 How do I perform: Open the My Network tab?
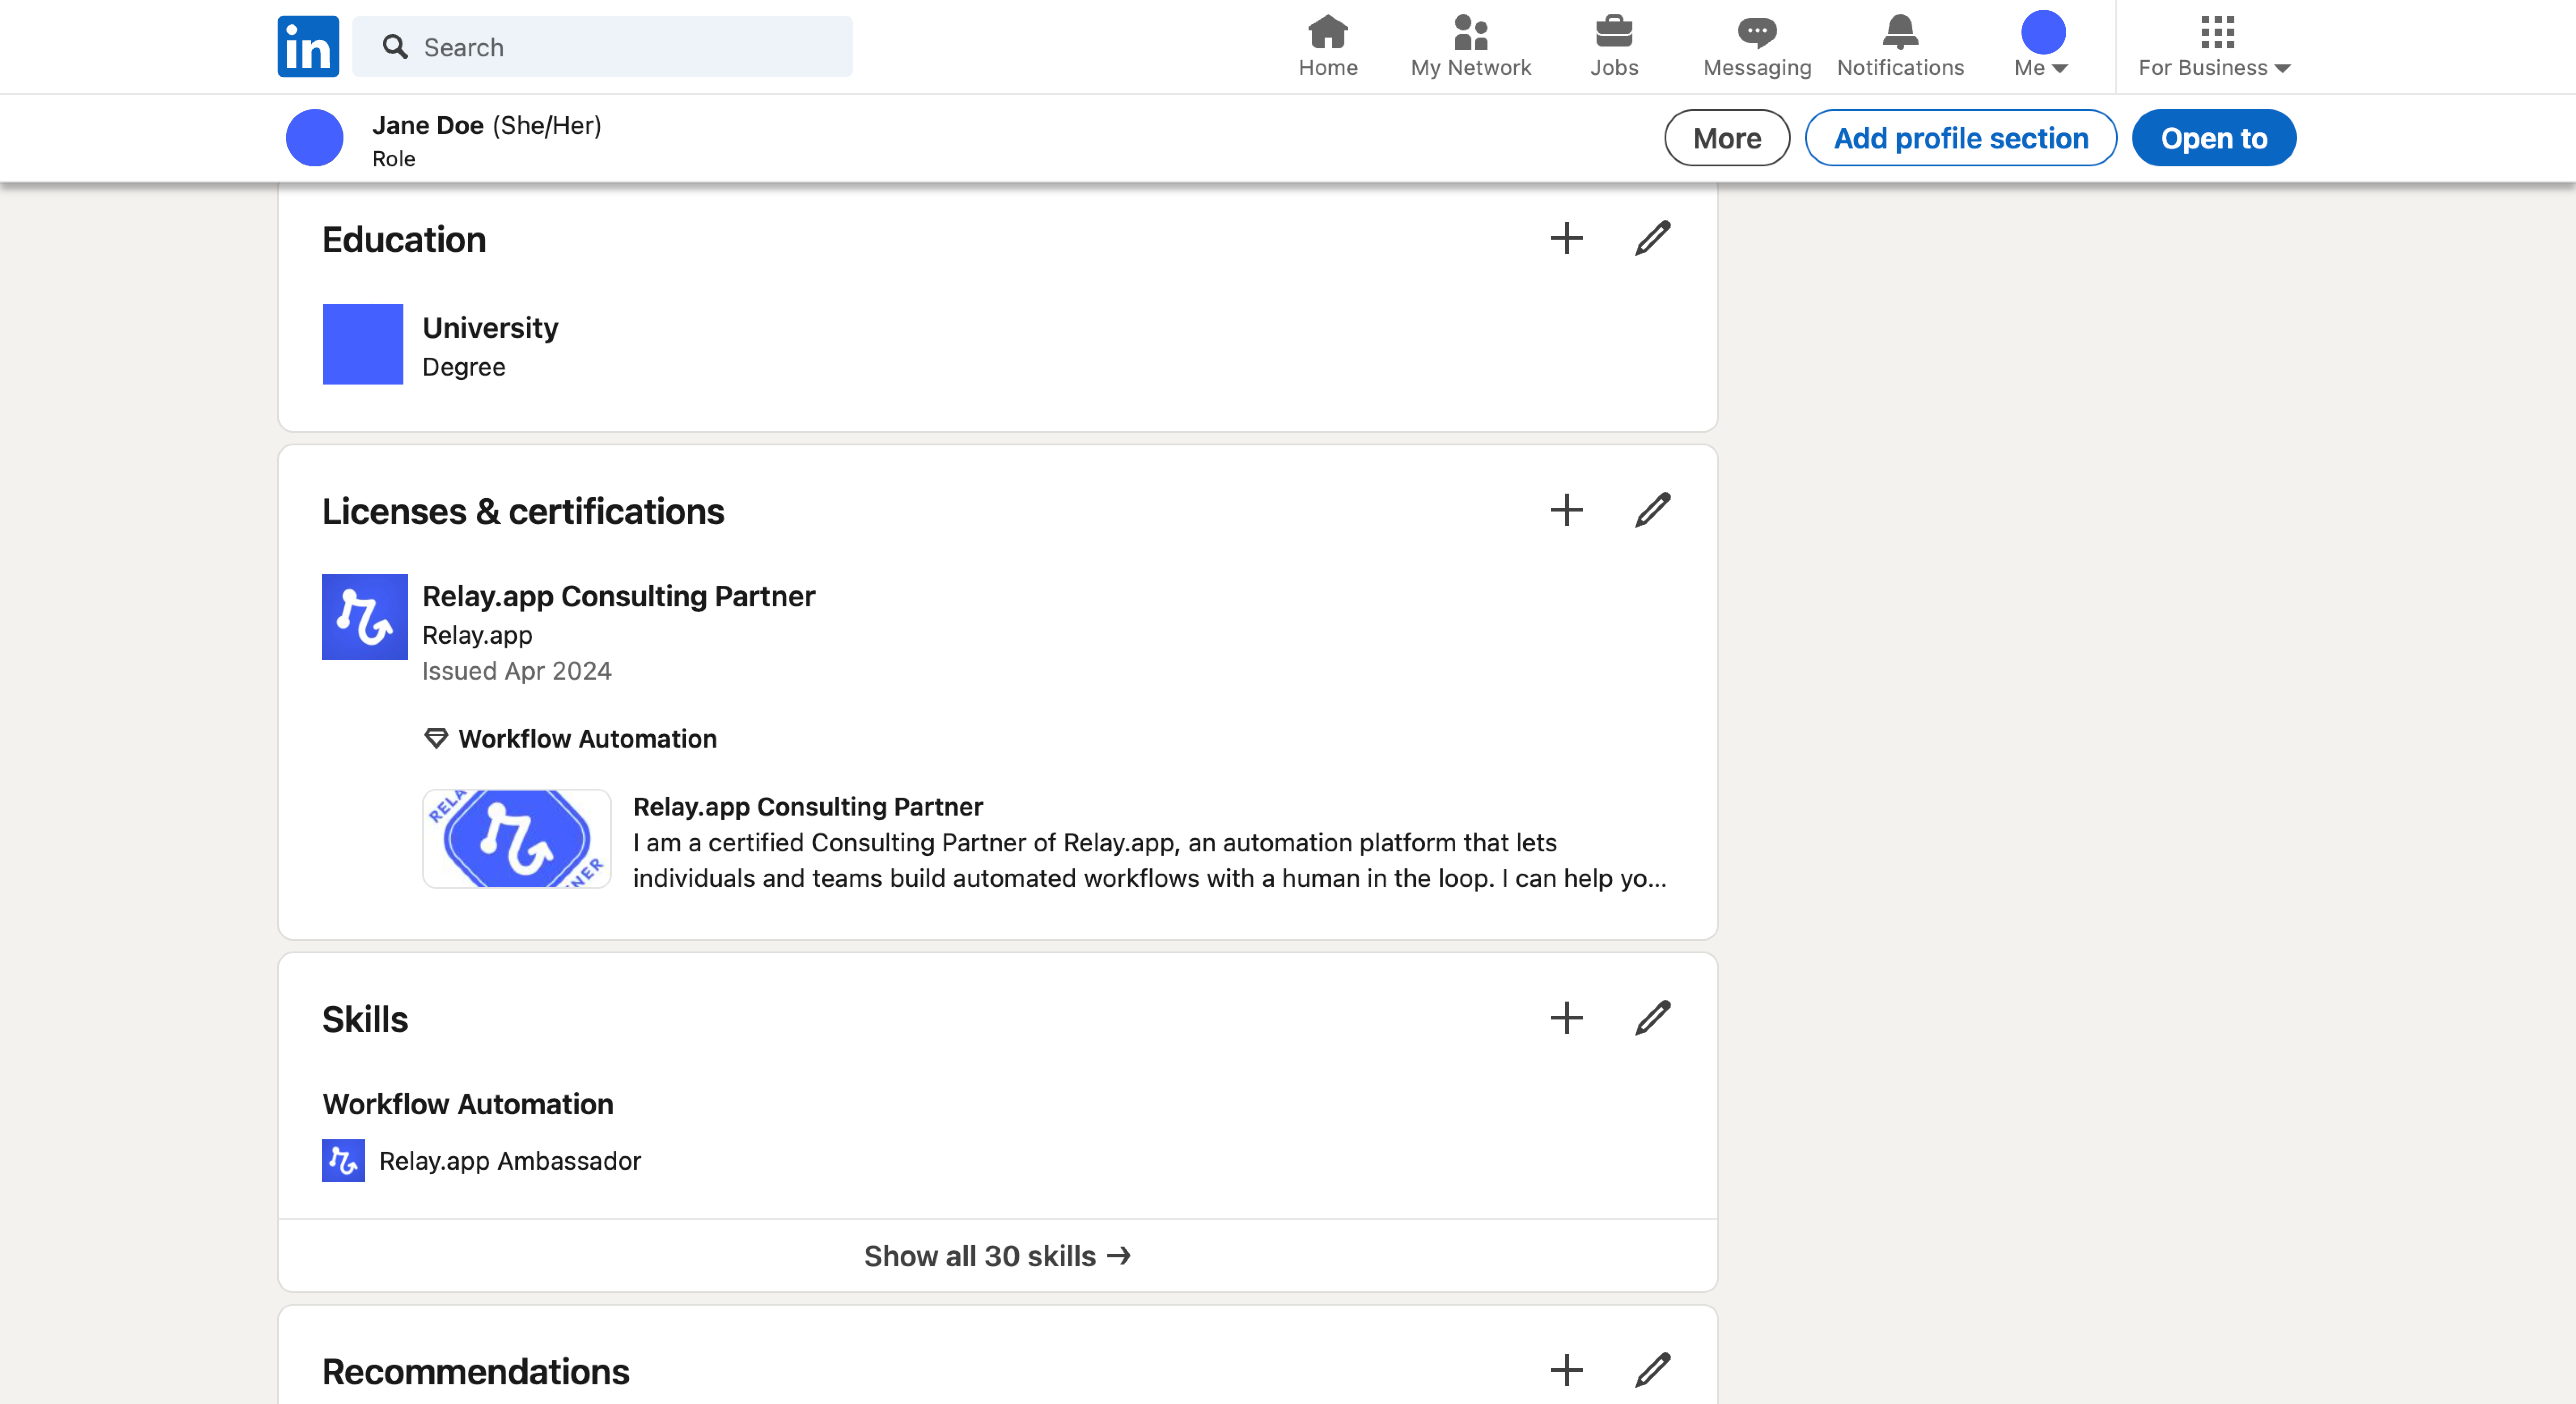[x=1470, y=46]
